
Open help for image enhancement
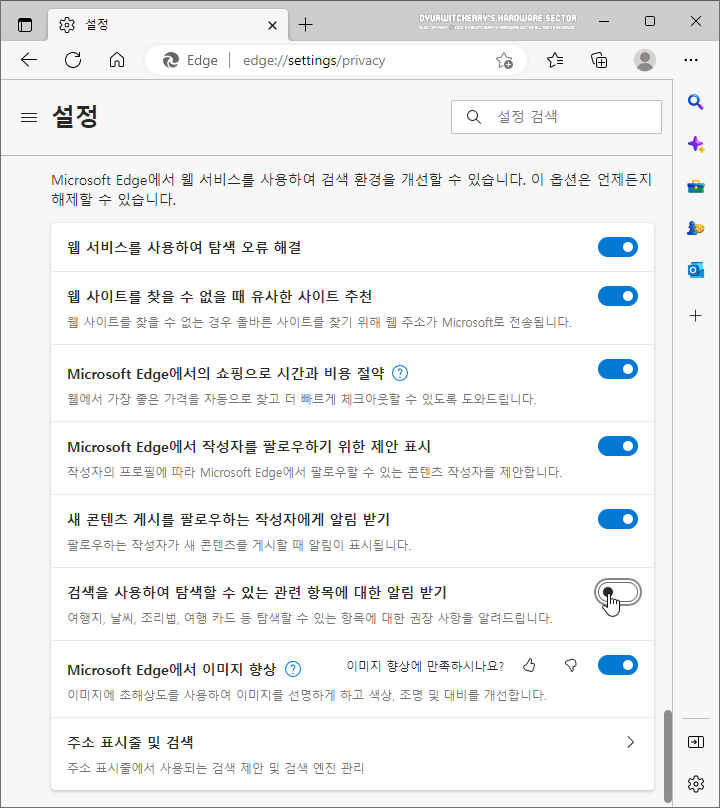293,669
